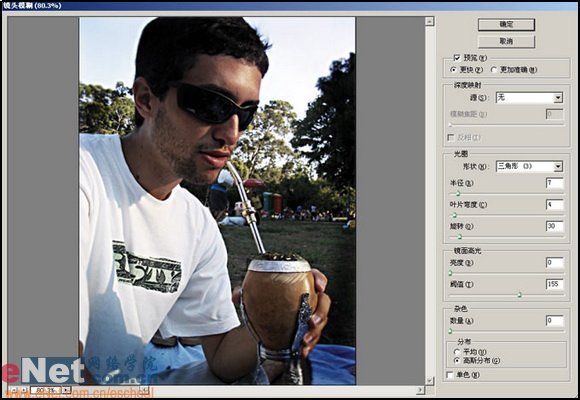This screenshot has height=400, width=580.
Task: Click the 阈值 (Threshold) field showing 155
Action: coord(554,284)
